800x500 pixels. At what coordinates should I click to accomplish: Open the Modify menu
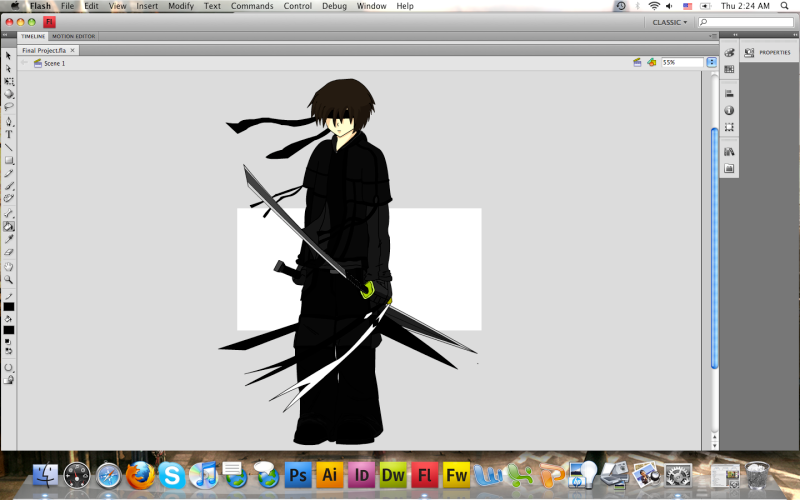[181, 6]
